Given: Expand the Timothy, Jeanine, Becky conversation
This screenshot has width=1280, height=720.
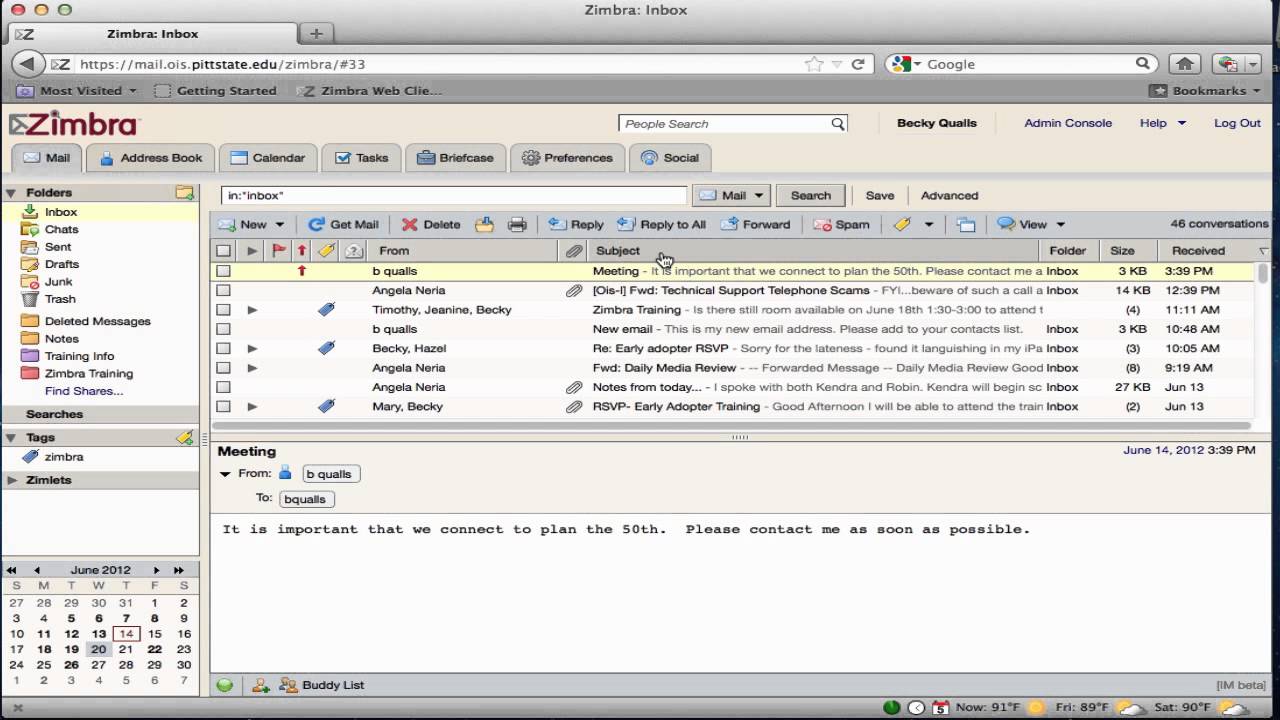Looking at the screenshot, I should tap(252, 310).
